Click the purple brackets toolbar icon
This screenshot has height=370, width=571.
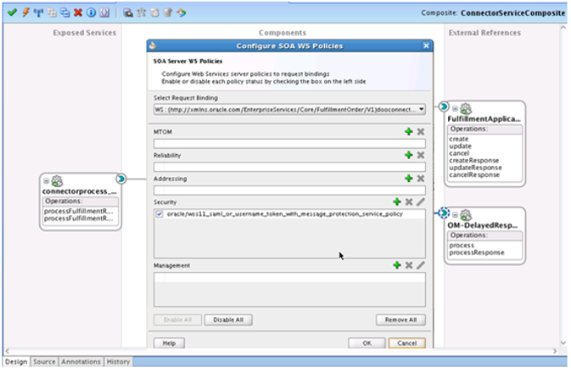(105, 13)
